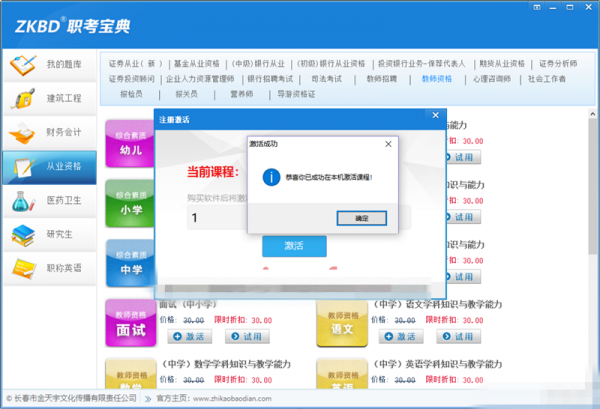This screenshot has height=409, width=600.
Task: Select 建筑工程 sidebar category
Action: tap(50, 98)
